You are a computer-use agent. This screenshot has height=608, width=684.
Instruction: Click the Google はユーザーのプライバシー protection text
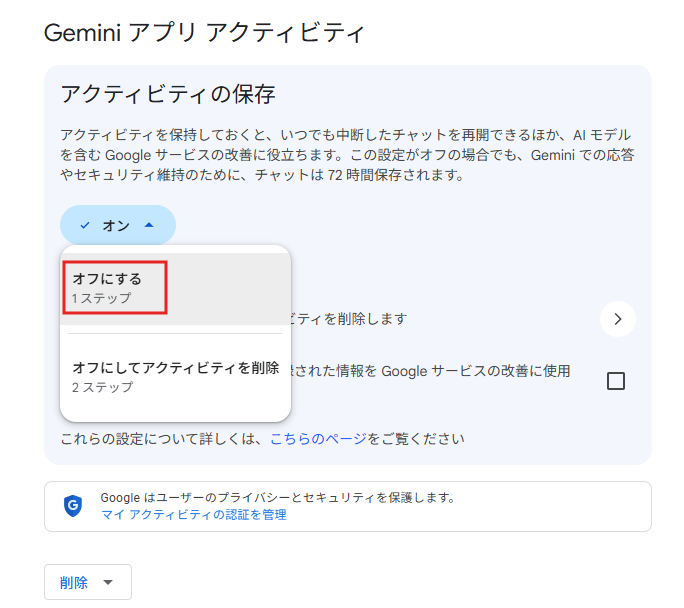[278, 497]
